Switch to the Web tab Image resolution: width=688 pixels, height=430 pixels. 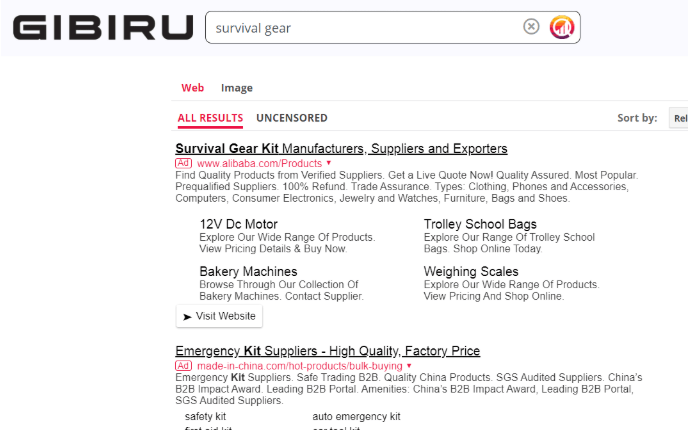pyautogui.click(x=193, y=88)
